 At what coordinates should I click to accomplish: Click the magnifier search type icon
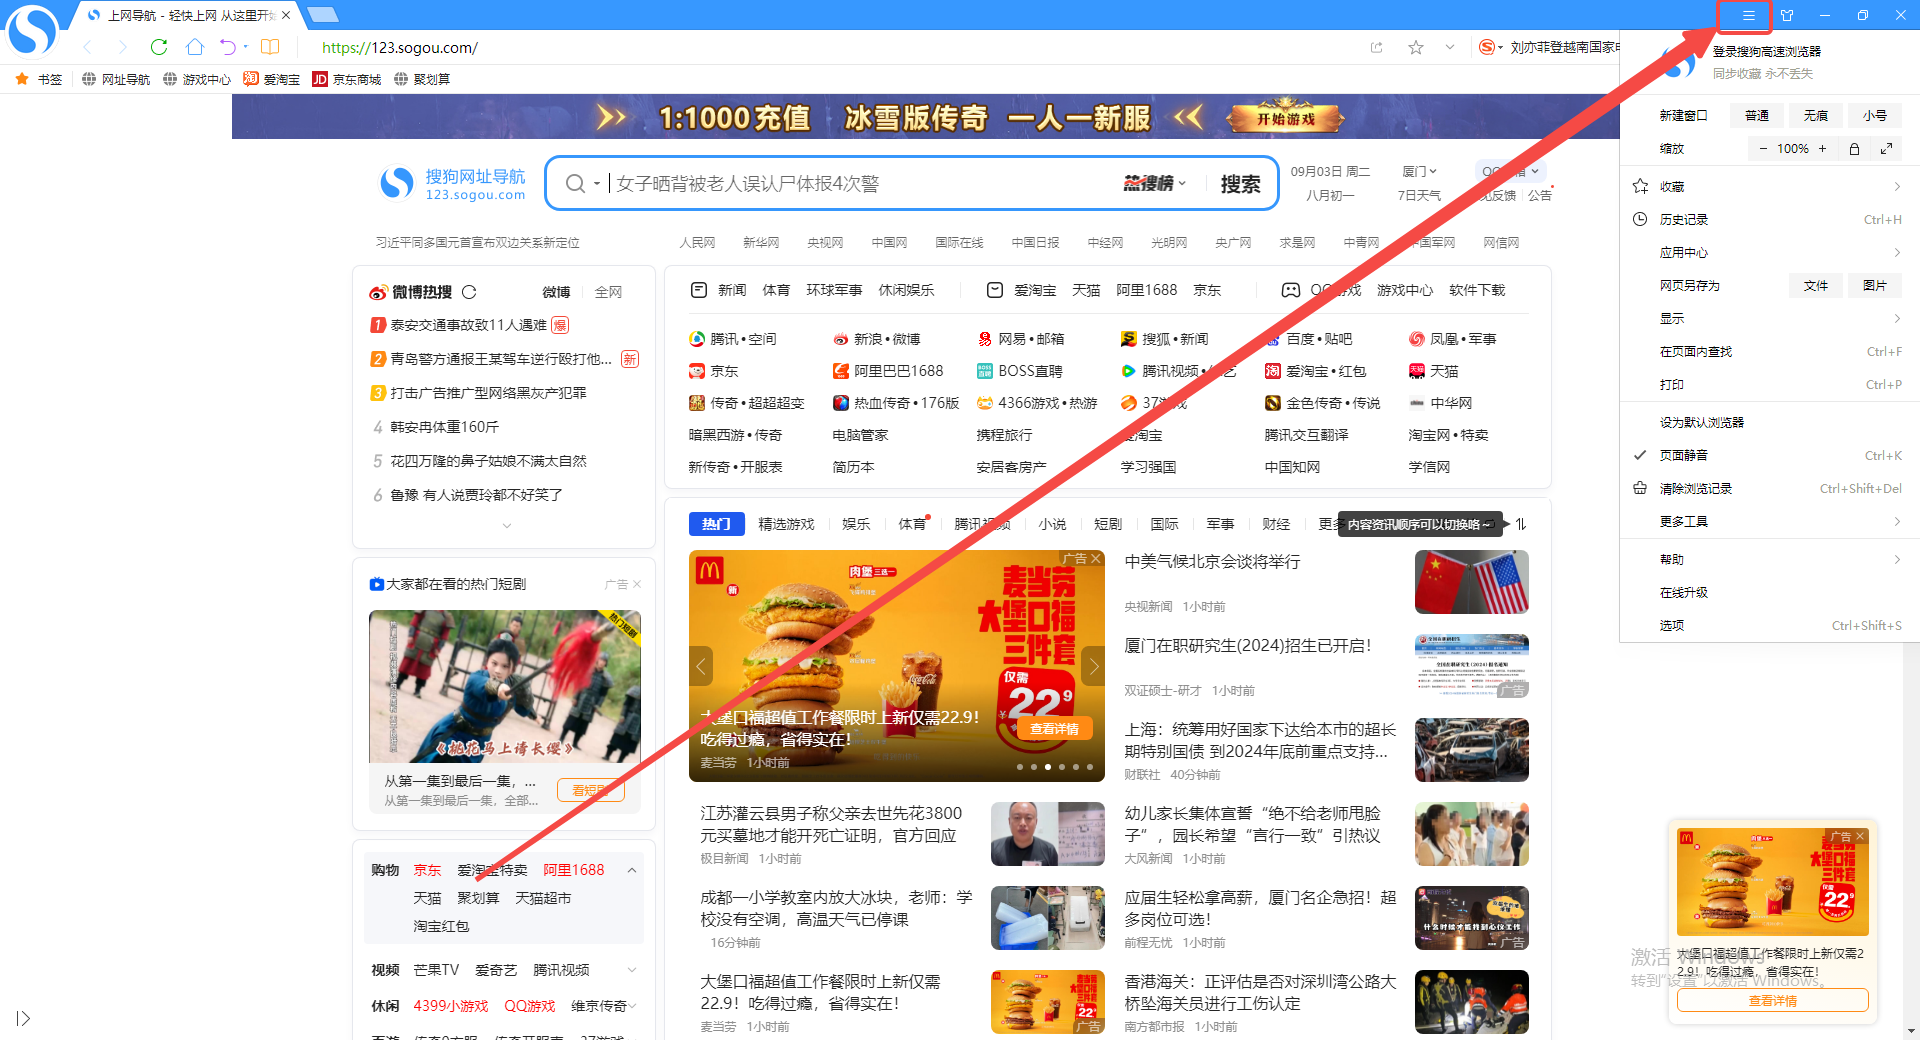coord(575,183)
